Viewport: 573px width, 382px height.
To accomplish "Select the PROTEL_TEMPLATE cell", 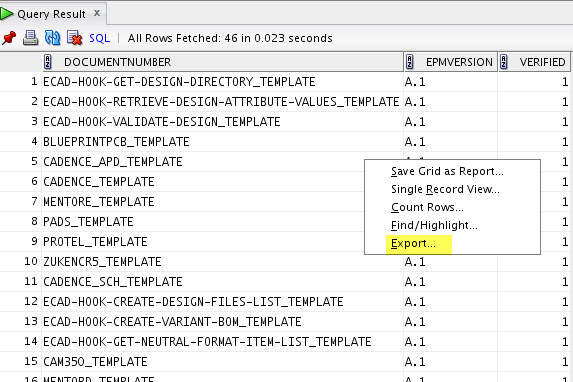I will [x=203, y=242].
